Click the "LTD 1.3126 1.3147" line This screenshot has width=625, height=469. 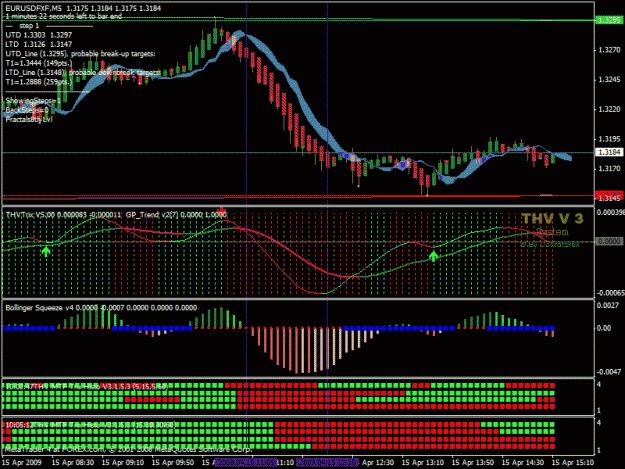coord(39,44)
